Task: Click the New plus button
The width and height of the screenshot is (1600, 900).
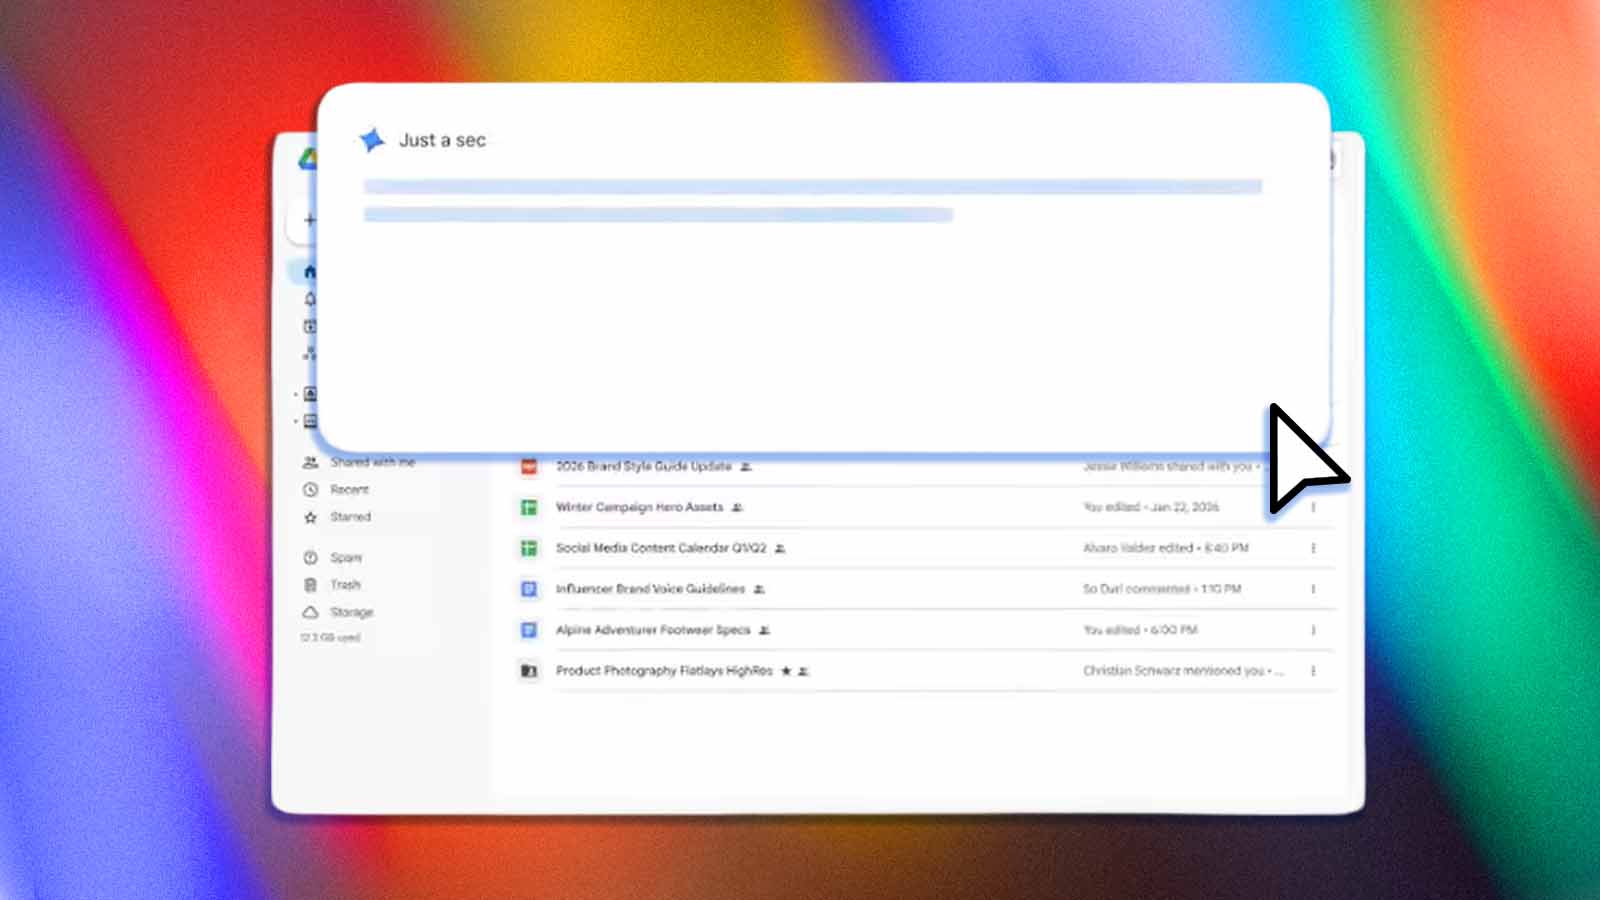Action: (311, 219)
